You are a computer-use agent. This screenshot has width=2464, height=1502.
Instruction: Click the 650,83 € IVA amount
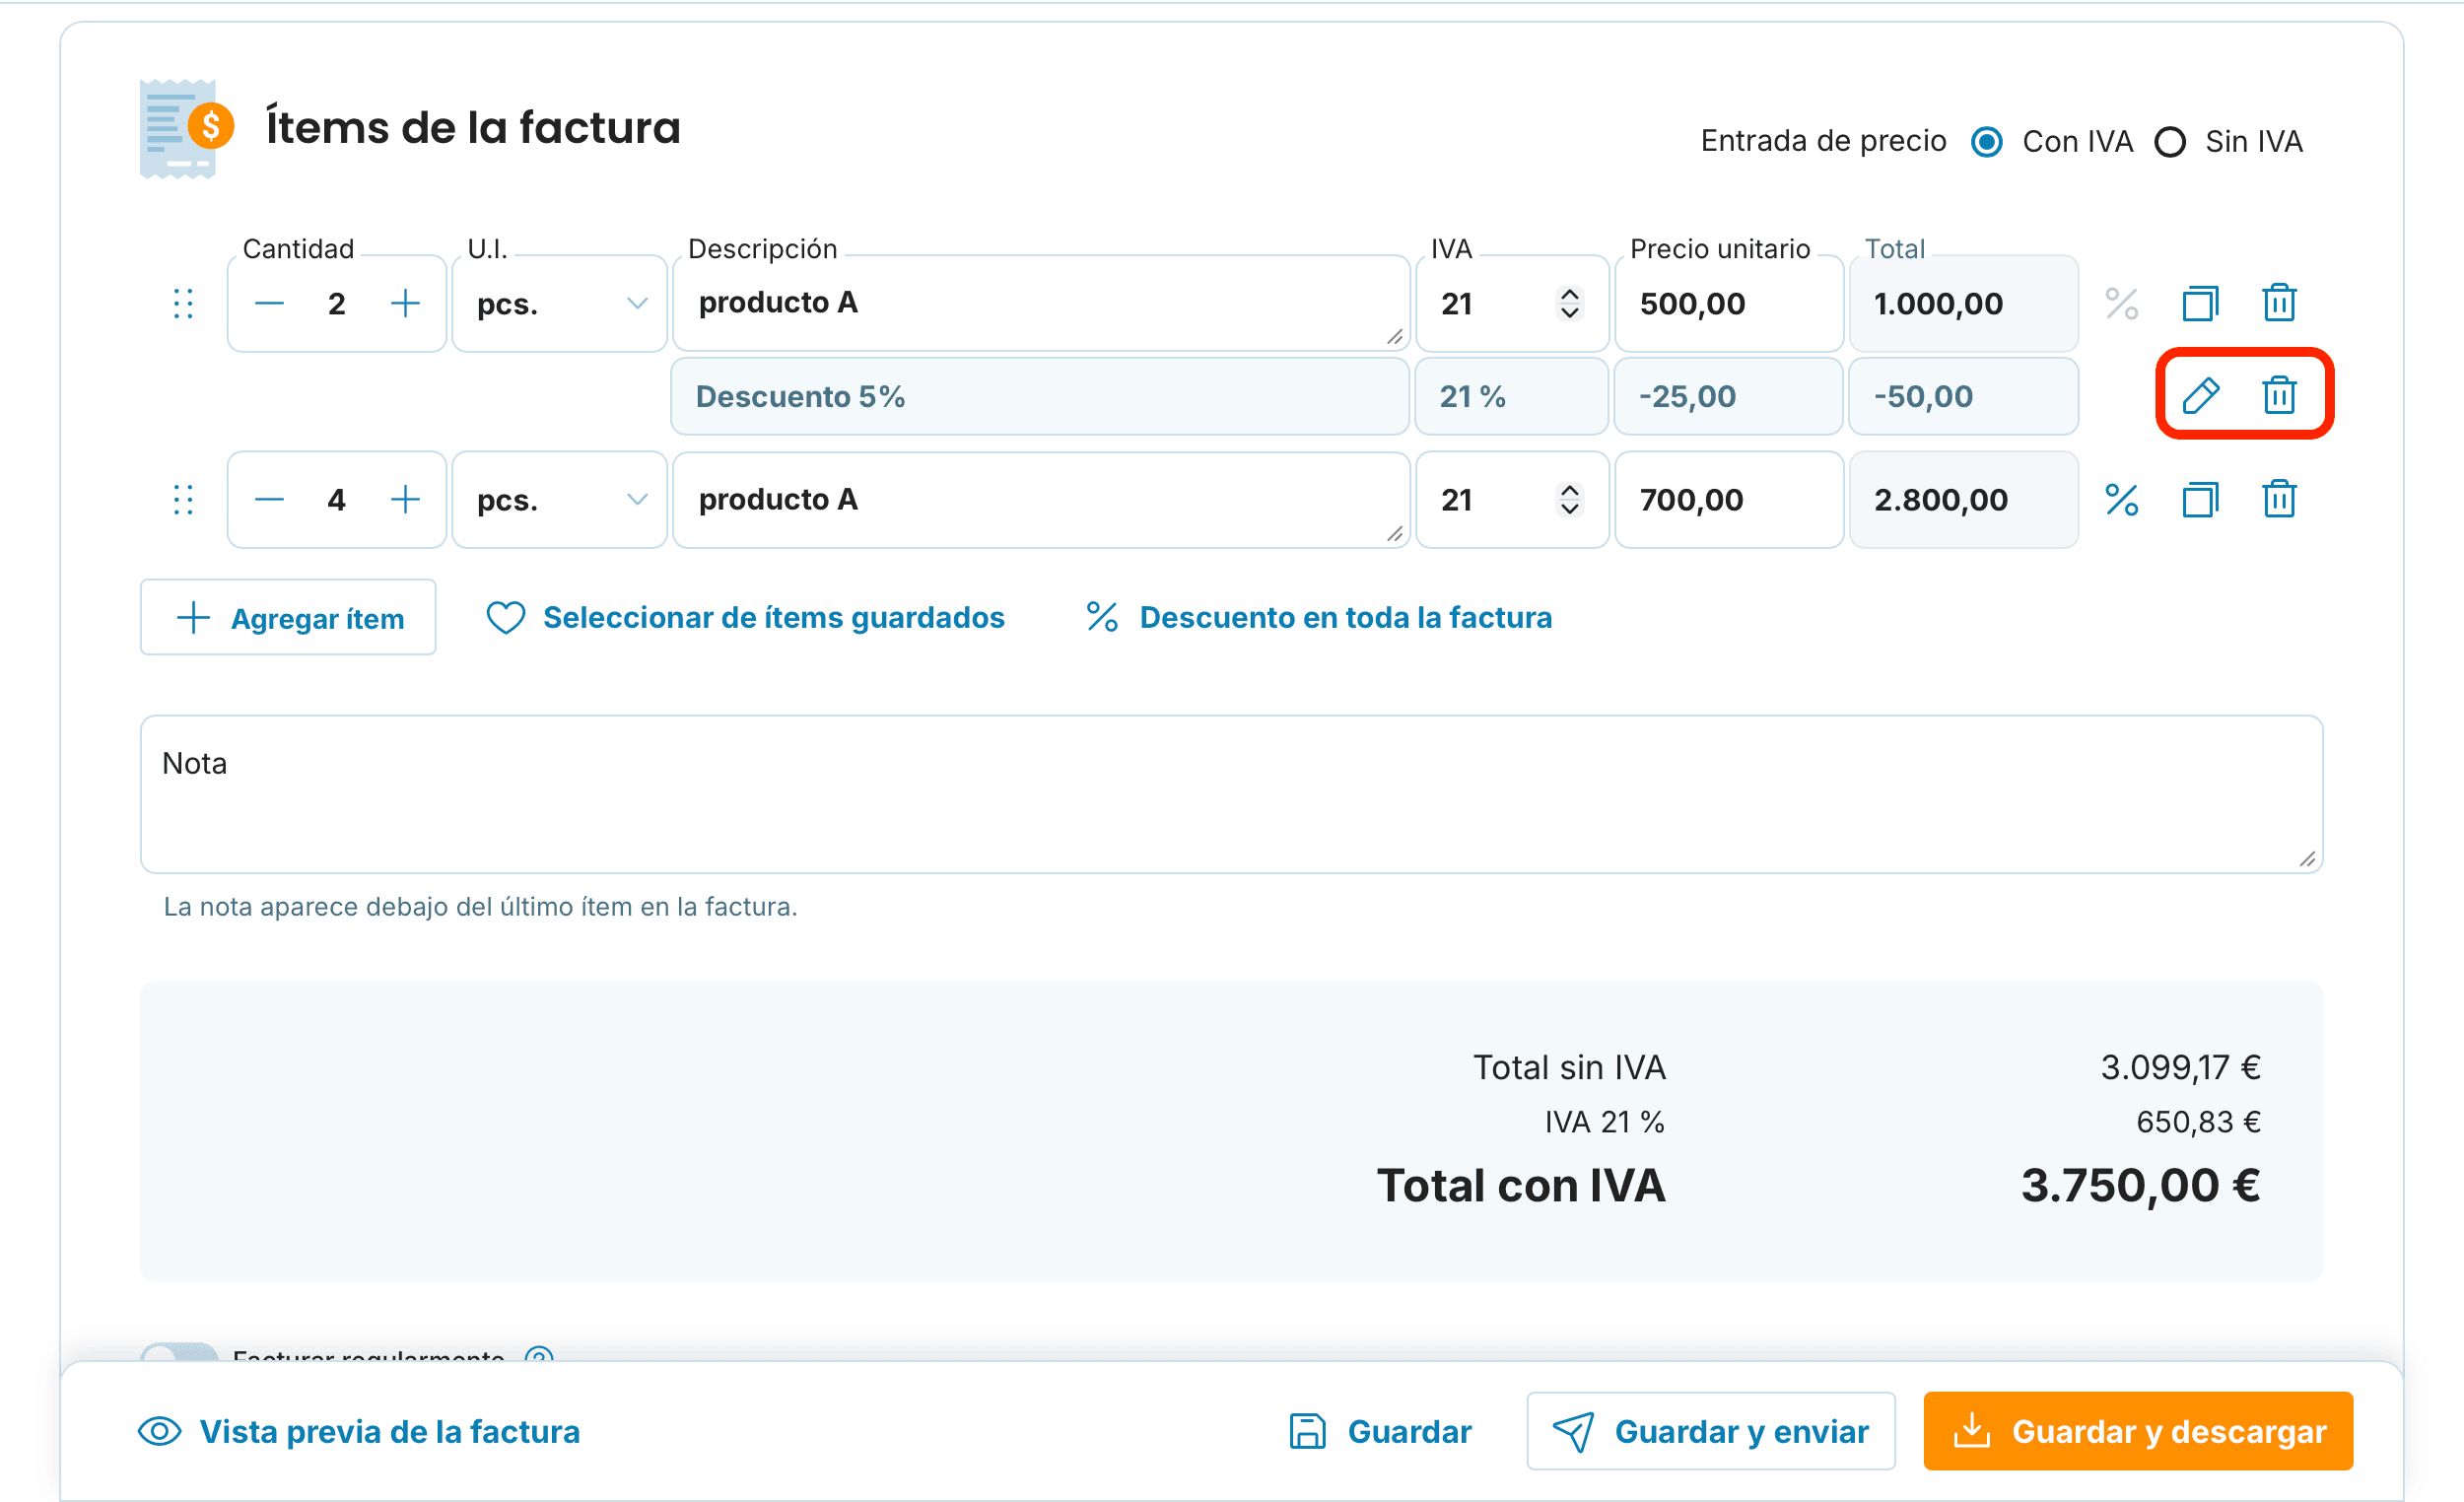(x=2198, y=1122)
